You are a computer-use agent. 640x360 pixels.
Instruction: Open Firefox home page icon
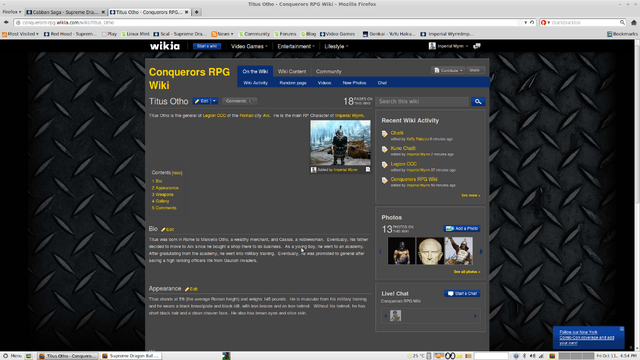pos(633,22)
